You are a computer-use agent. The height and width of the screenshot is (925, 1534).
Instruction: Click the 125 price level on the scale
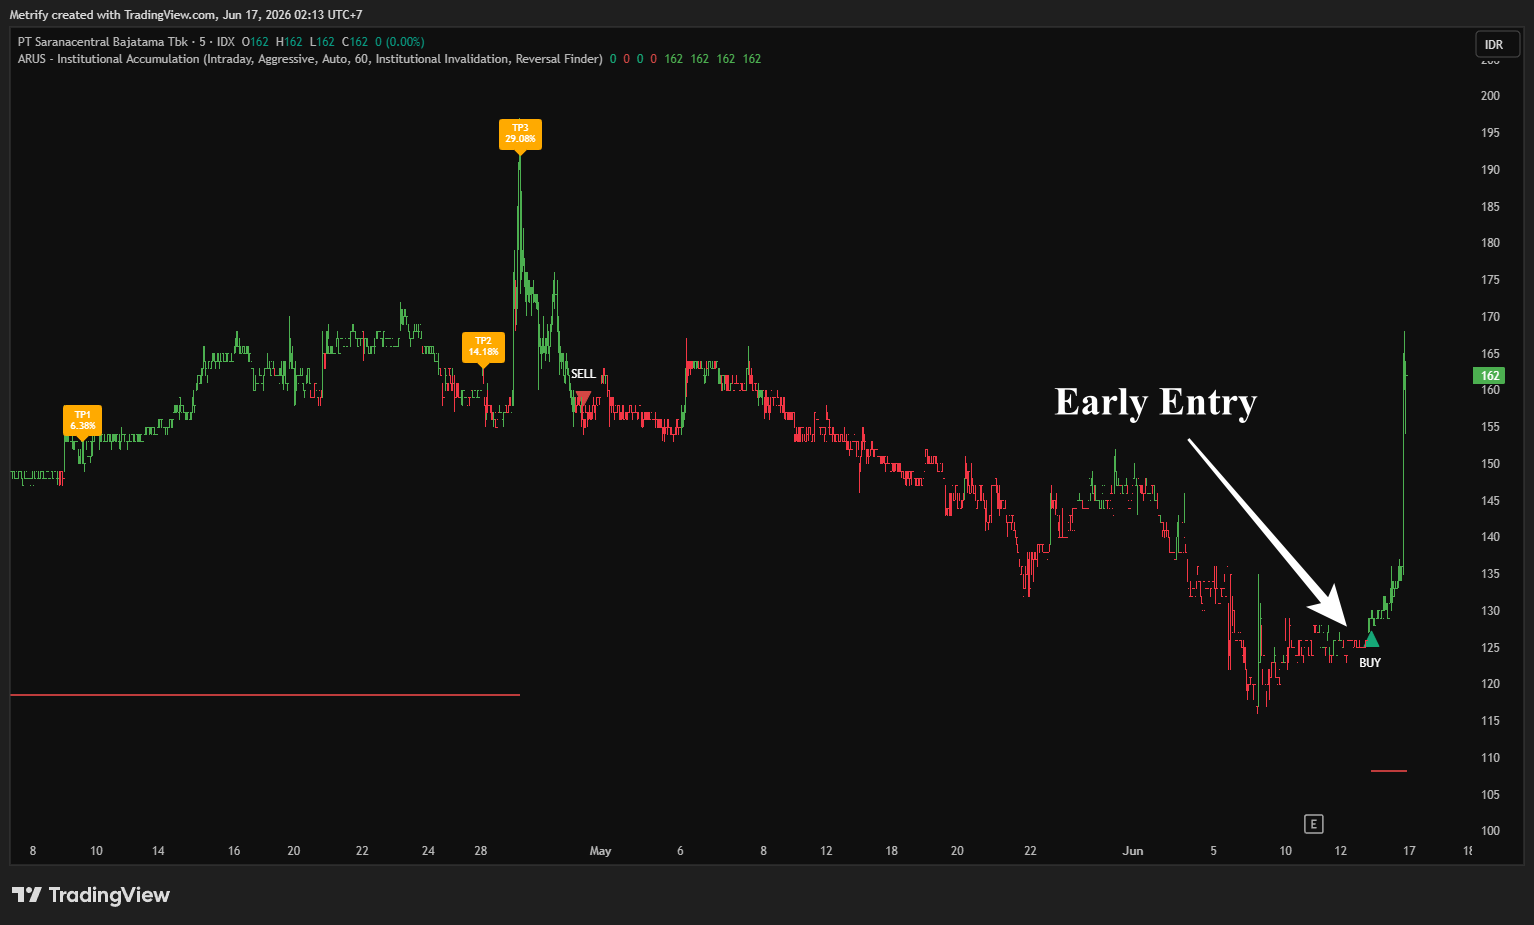pos(1490,648)
